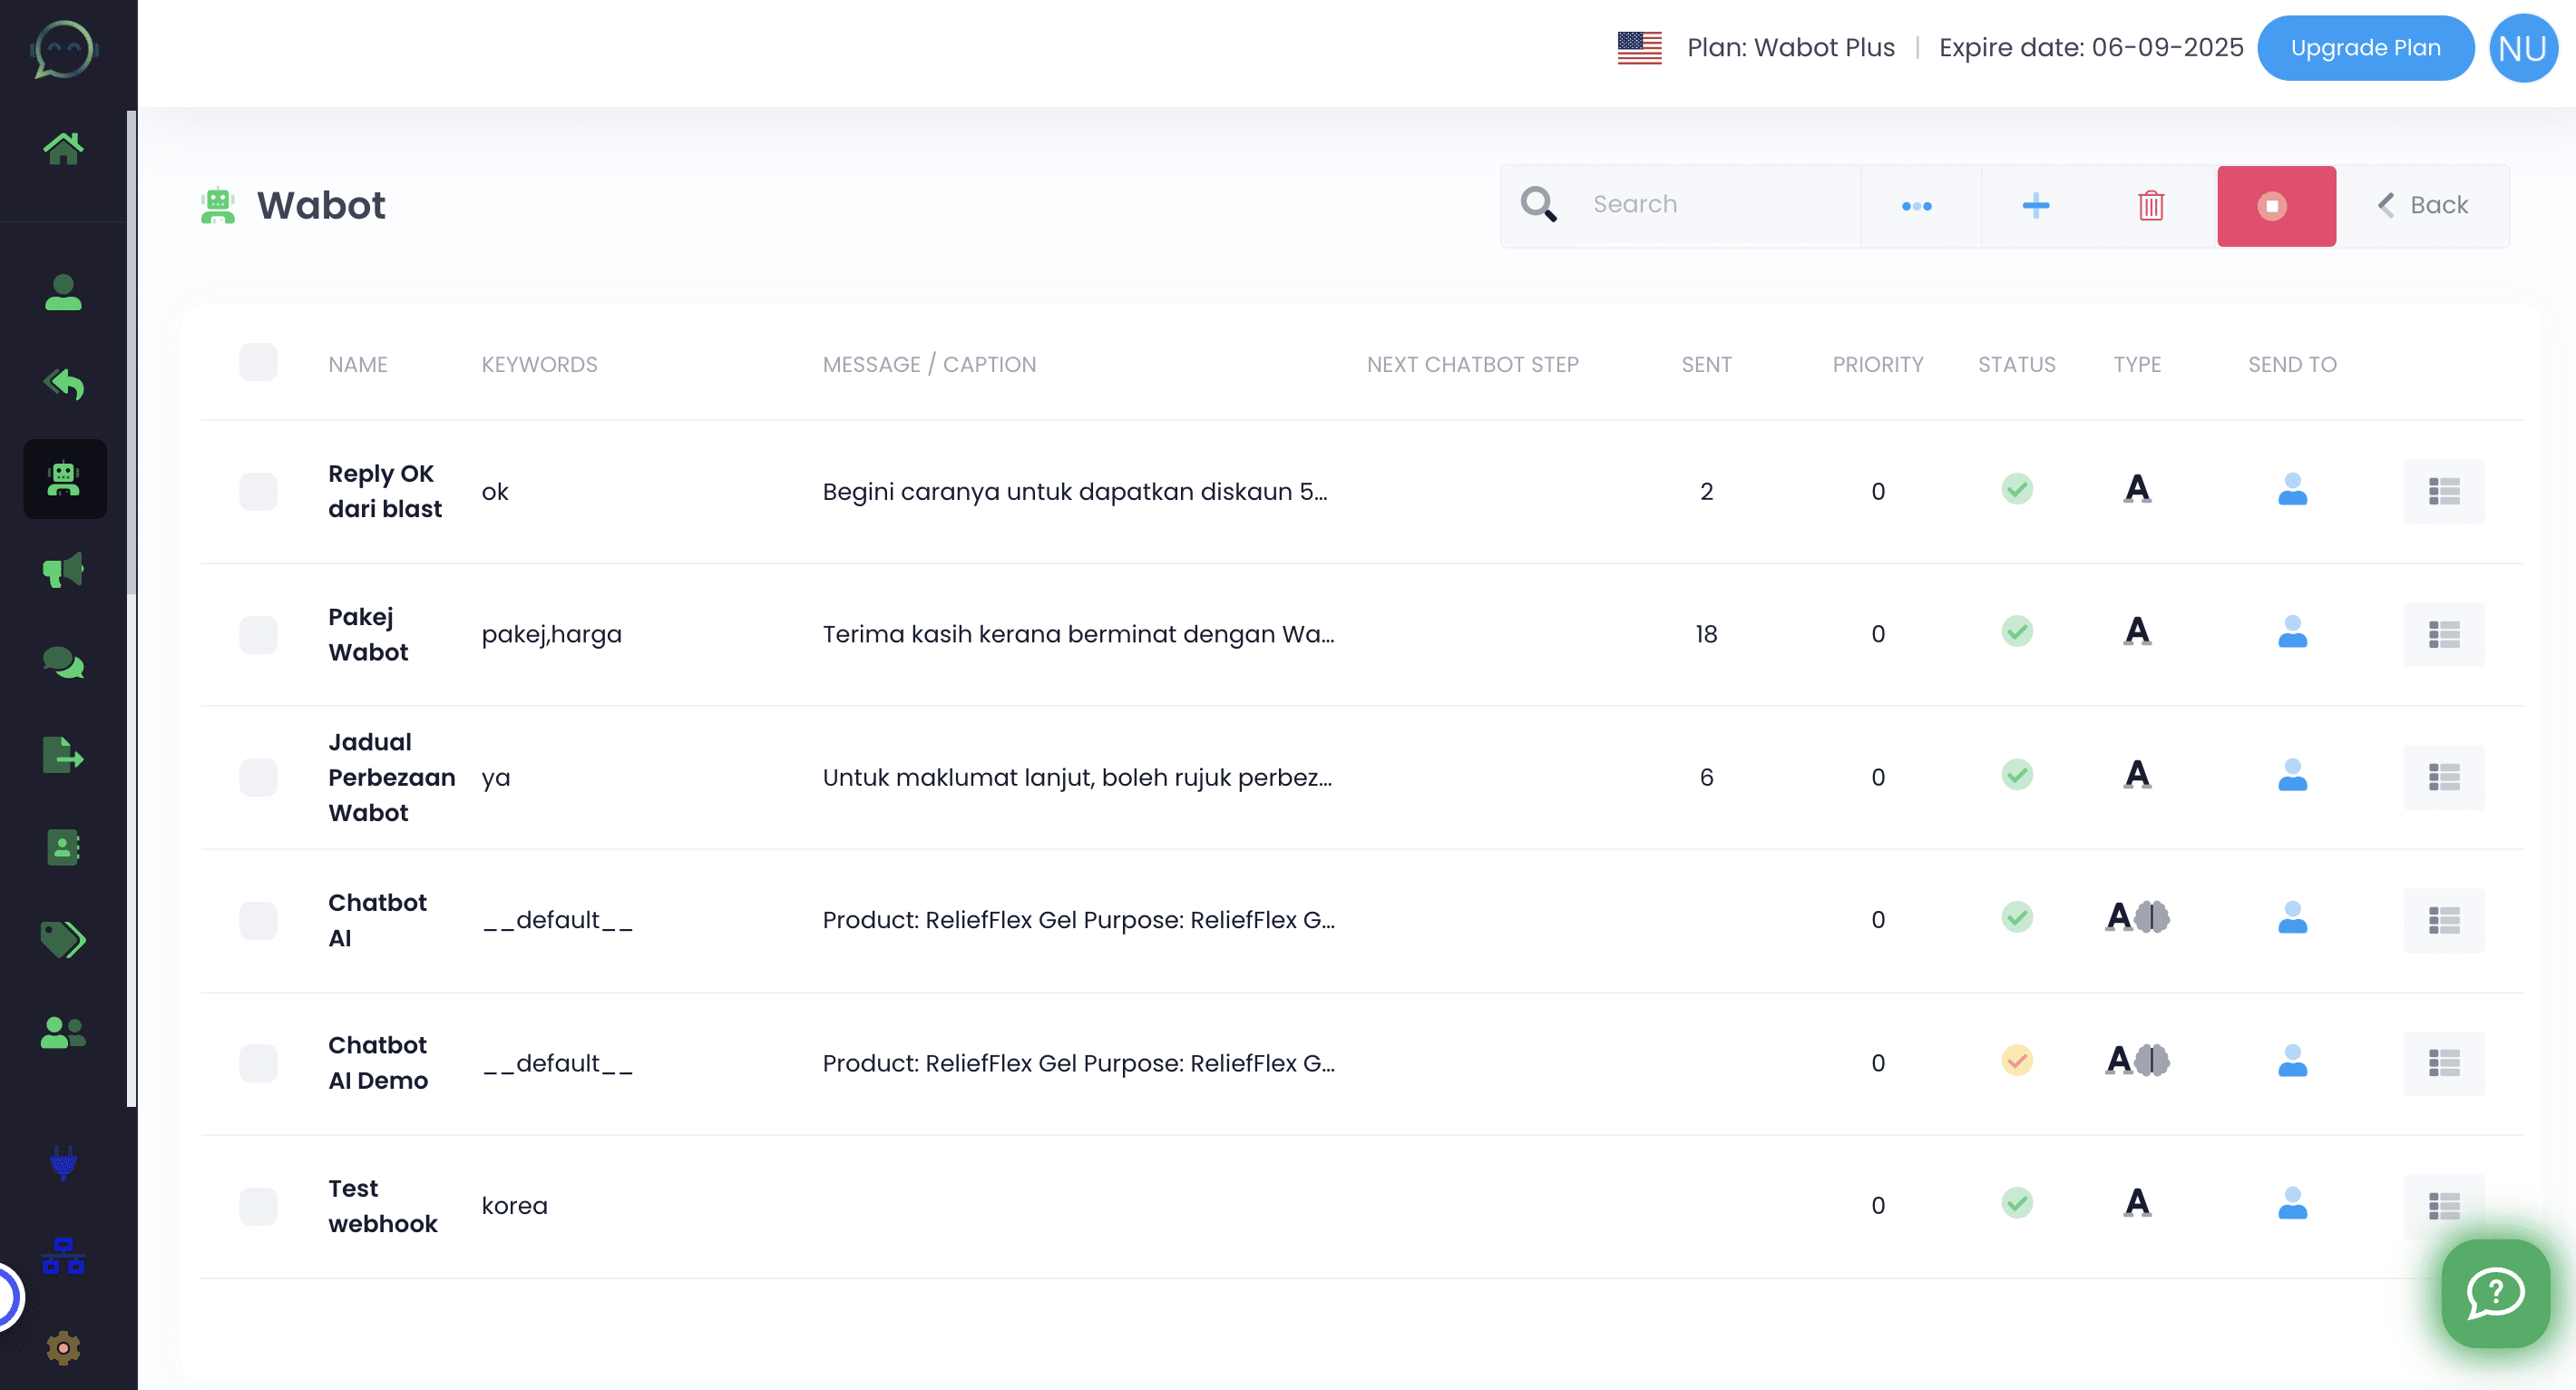Click the magnifier search icon
Viewport: 2576px width, 1390px height.
click(1539, 205)
